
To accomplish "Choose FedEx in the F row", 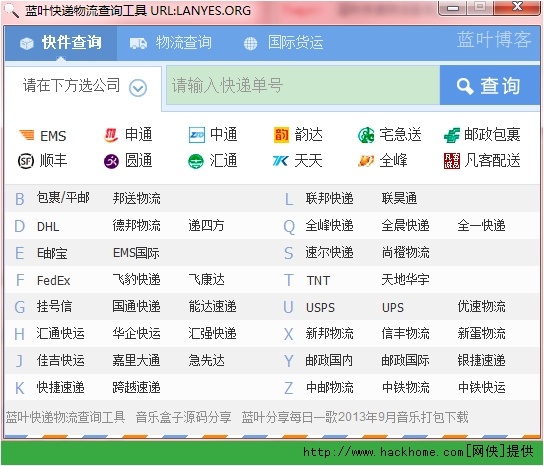I will click(53, 280).
